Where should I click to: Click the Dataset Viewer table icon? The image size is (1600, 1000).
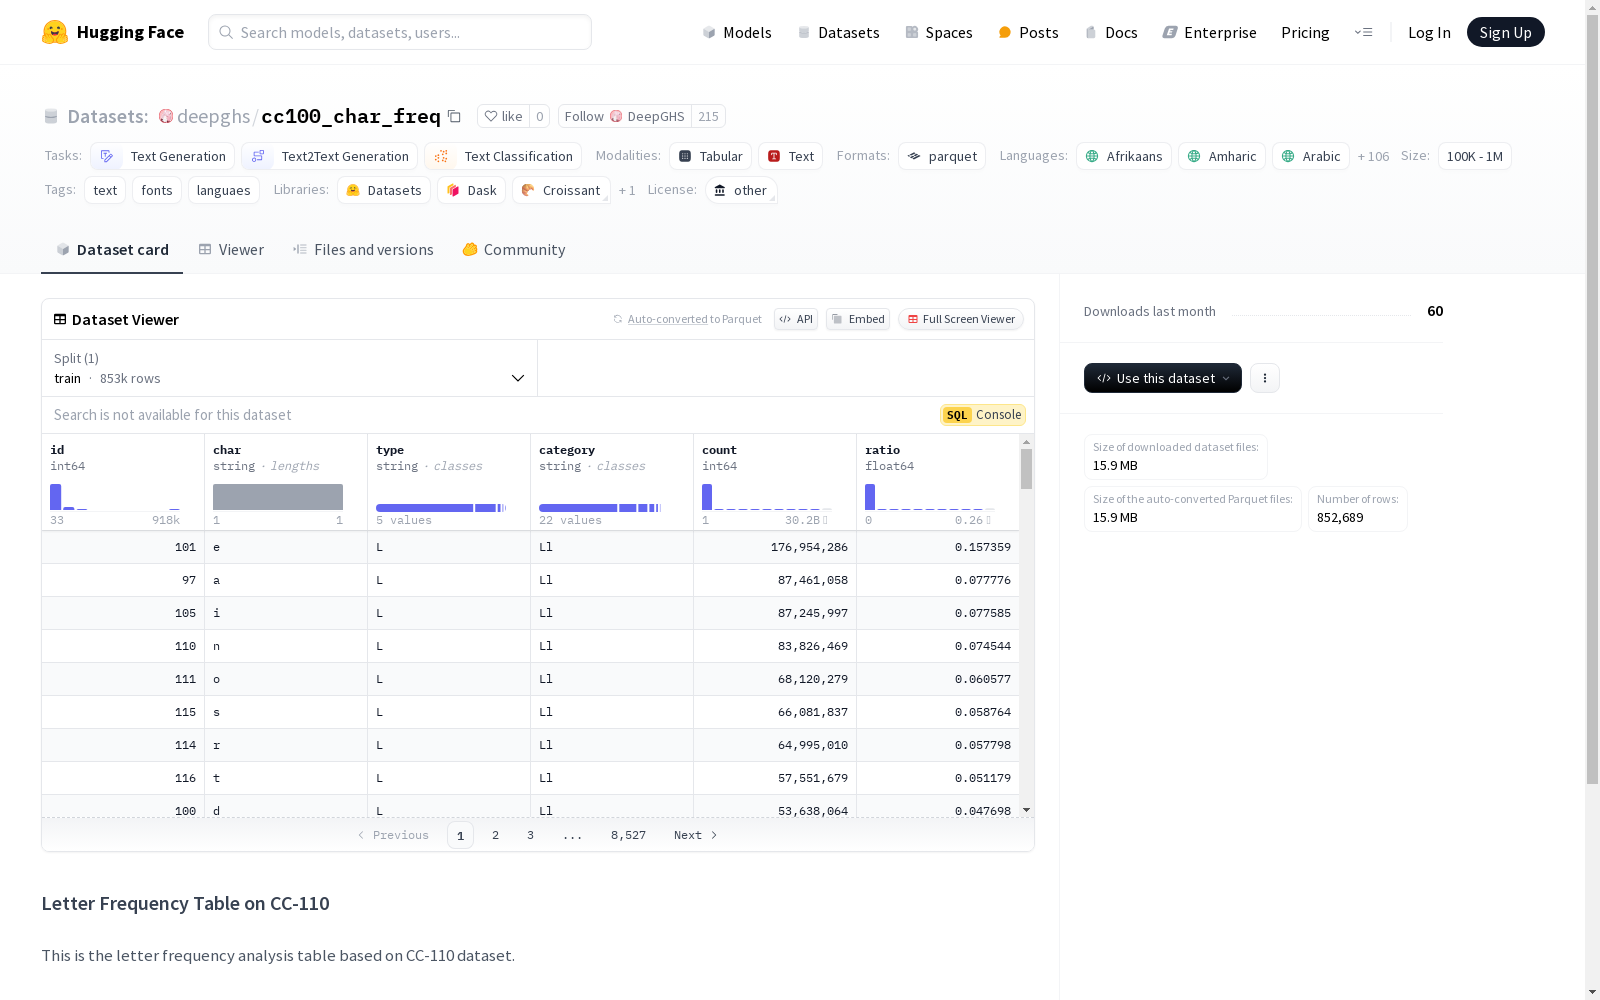click(x=60, y=319)
